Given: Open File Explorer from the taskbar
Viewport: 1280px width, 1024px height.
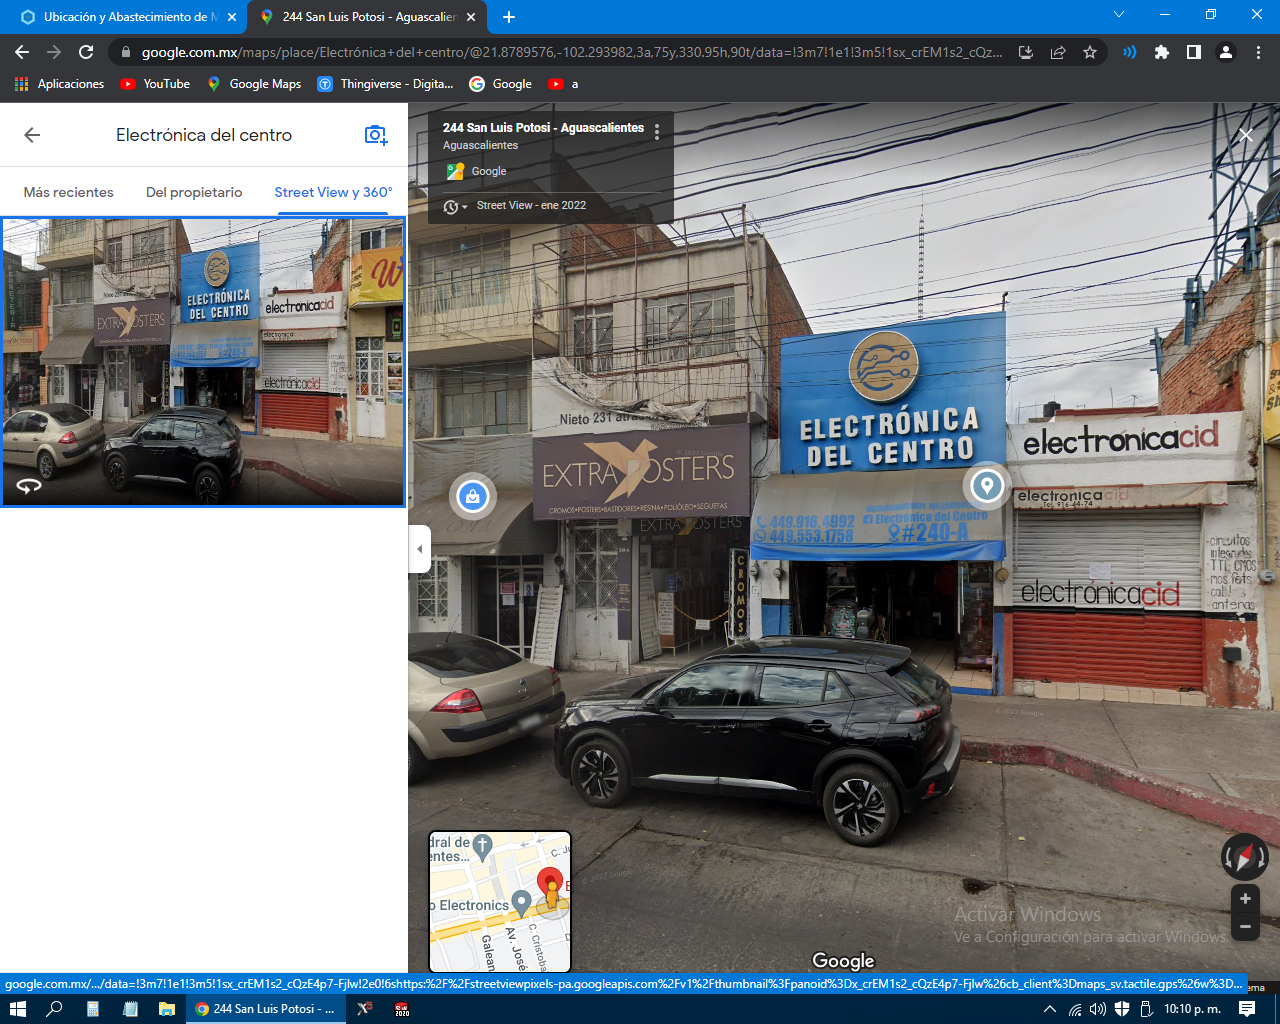Looking at the screenshot, I should pyautogui.click(x=167, y=1009).
